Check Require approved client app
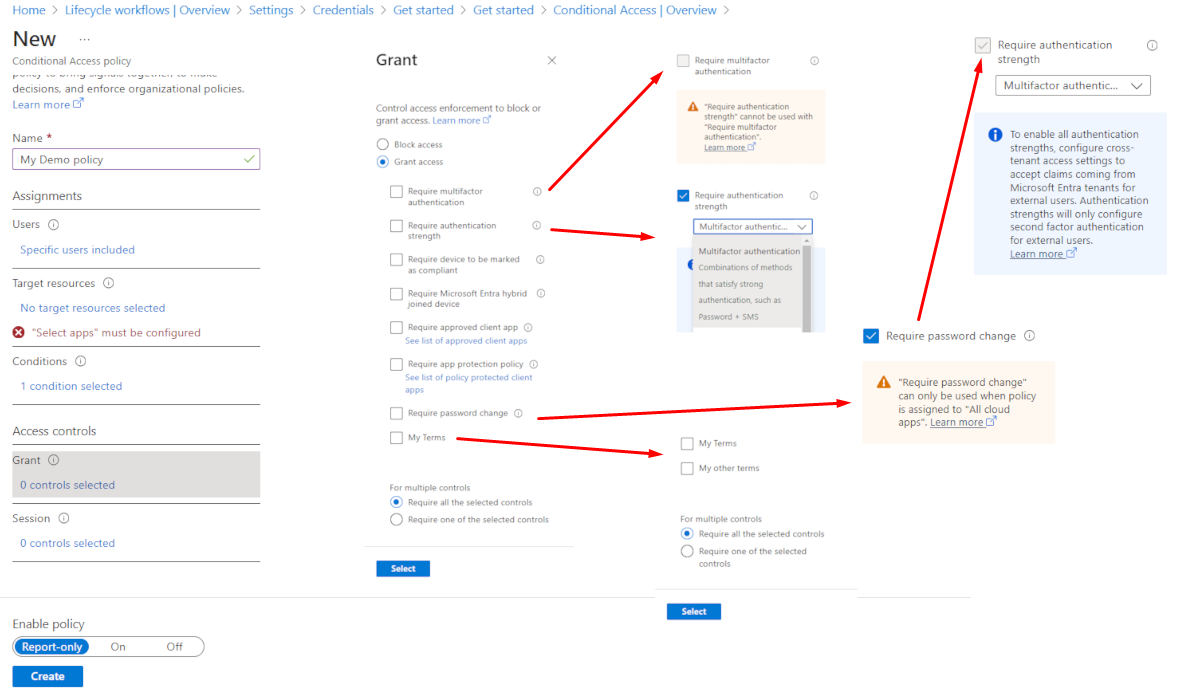Viewport: 1182px width, 696px height. click(x=397, y=328)
